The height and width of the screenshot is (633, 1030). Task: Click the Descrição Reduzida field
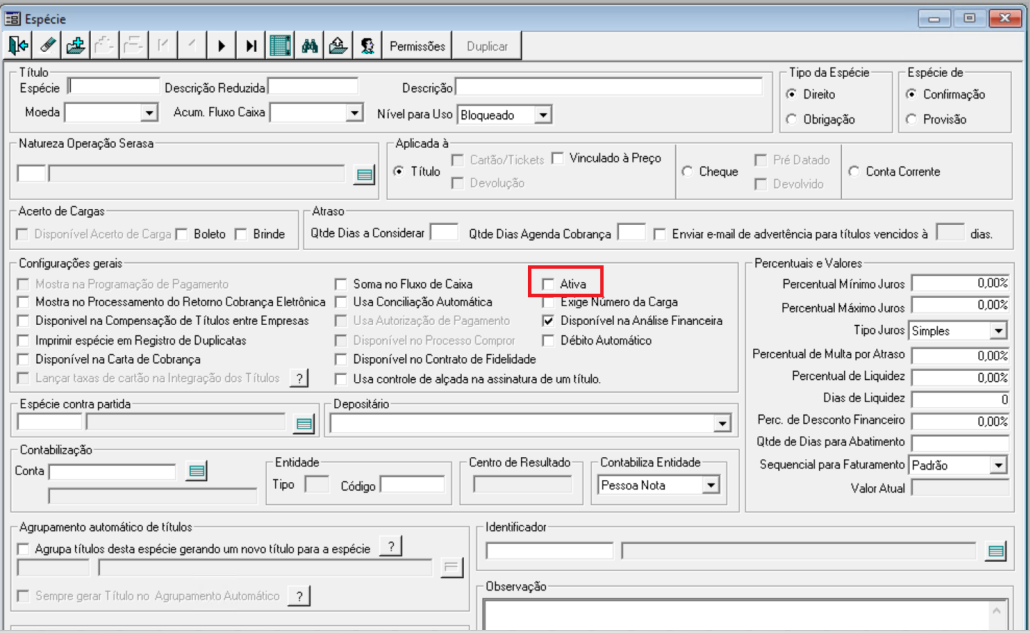[313, 87]
